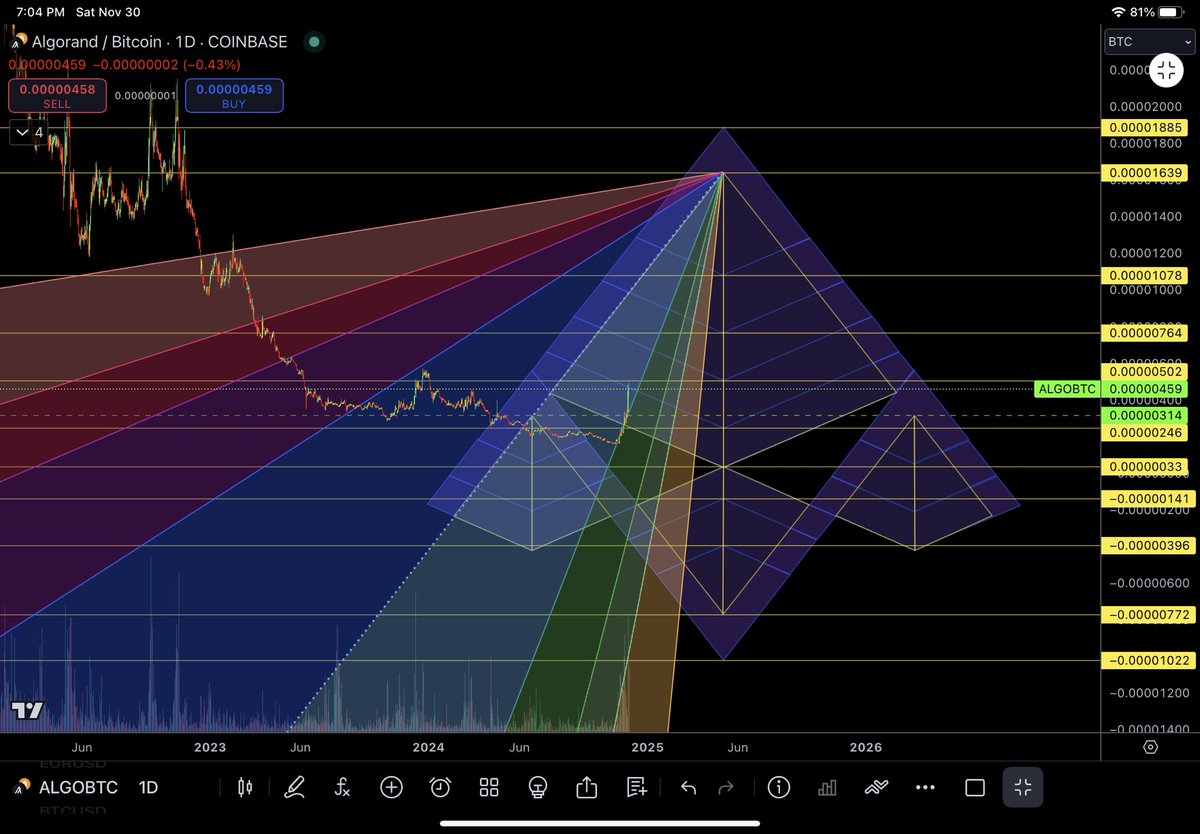Tap Wi-Fi icon in status bar
Image resolution: width=1200 pixels, height=834 pixels.
(1119, 12)
